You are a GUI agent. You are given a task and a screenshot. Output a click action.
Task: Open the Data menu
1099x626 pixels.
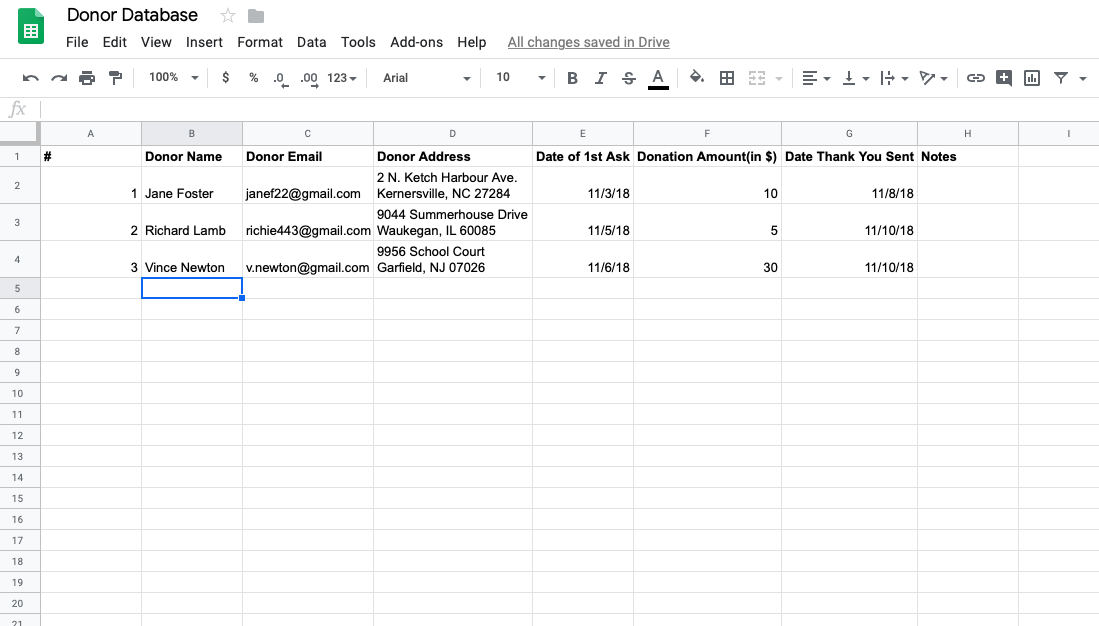pyautogui.click(x=311, y=42)
